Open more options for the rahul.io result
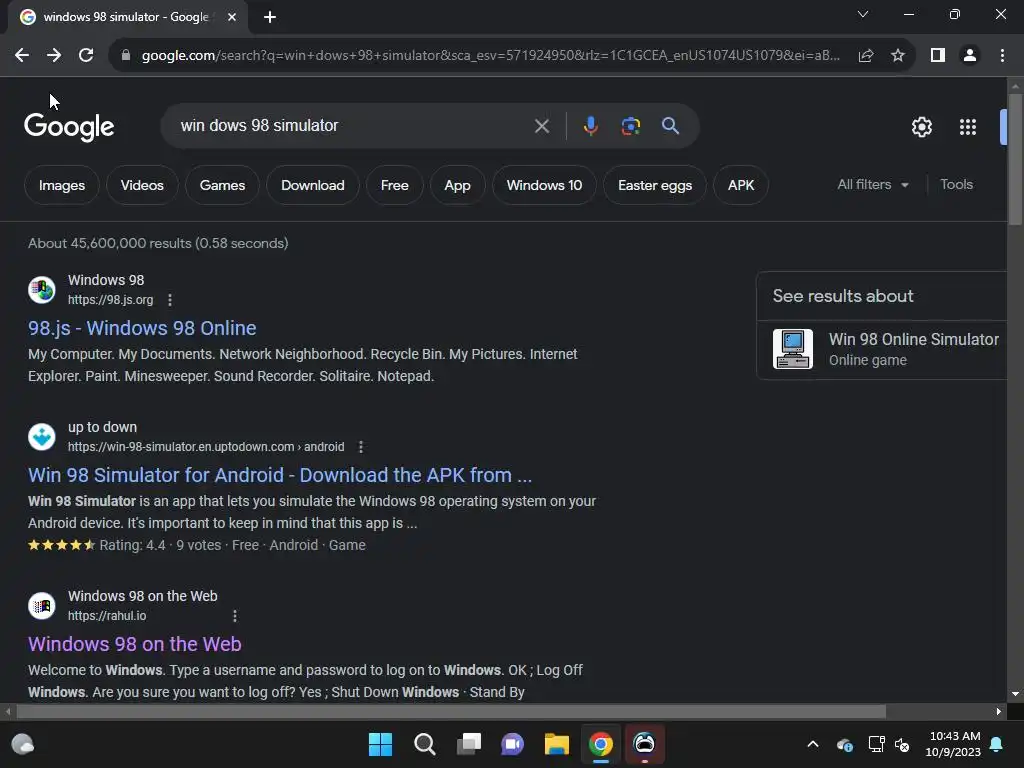1024x768 pixels. [x=234, y=616]
